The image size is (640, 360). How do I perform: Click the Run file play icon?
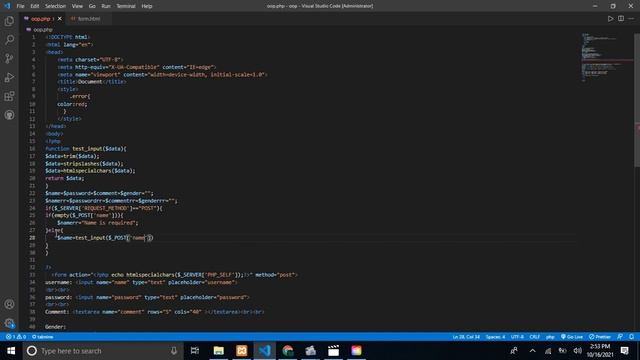pyautogui.click(x=610, y=18)
